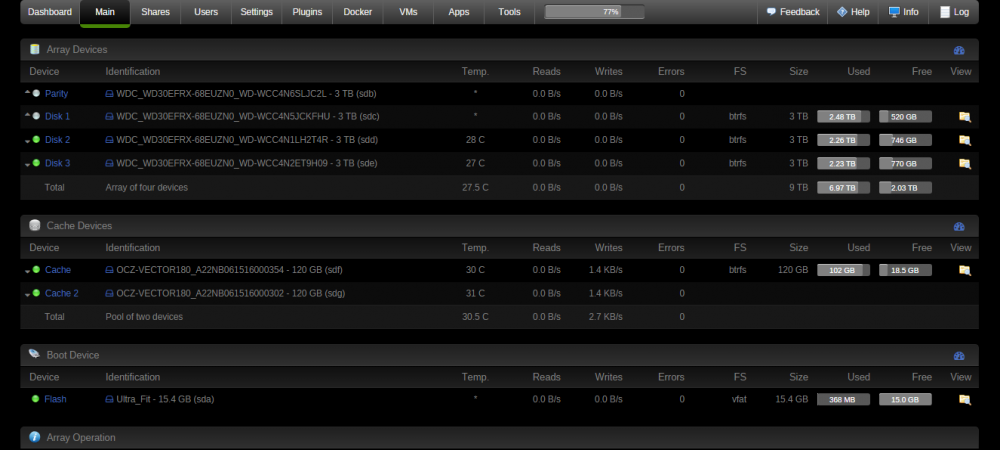Open the Settings tab
The image size is (1000, 450).
pyautogui.click(x=256, y=12)
